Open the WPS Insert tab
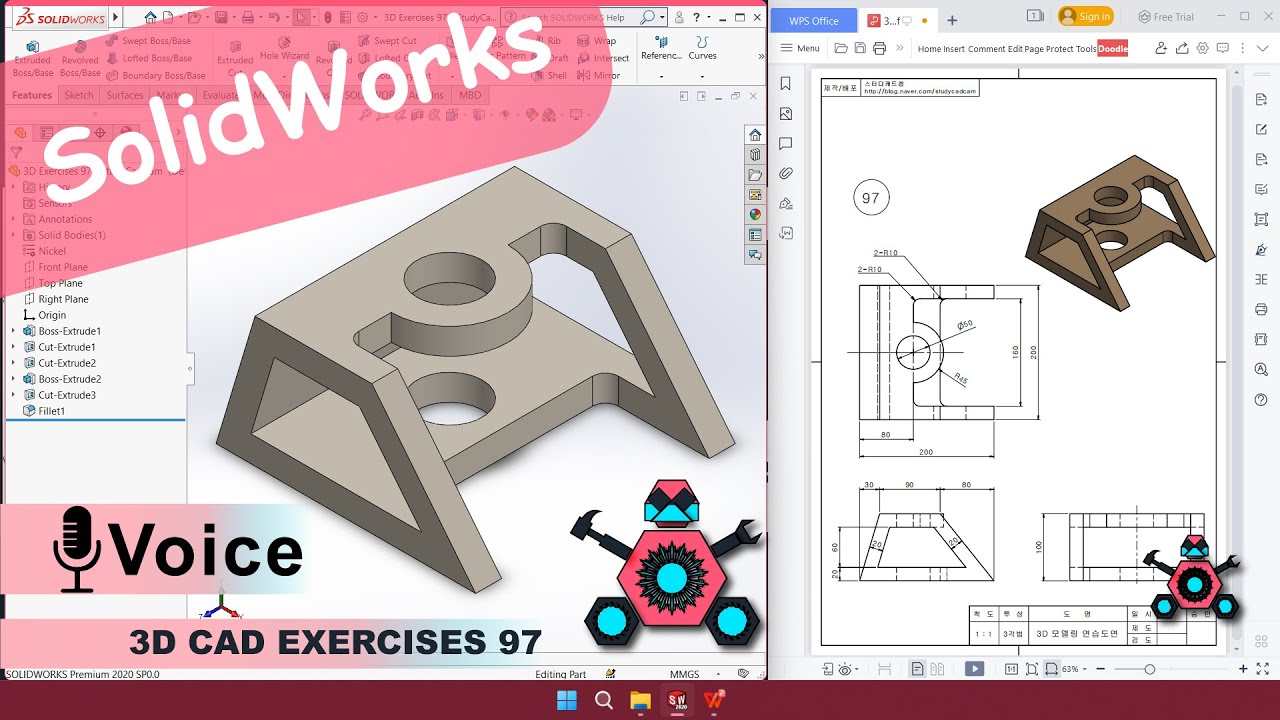The height and width of the screenshot is (720, 1280). (954, 48)
